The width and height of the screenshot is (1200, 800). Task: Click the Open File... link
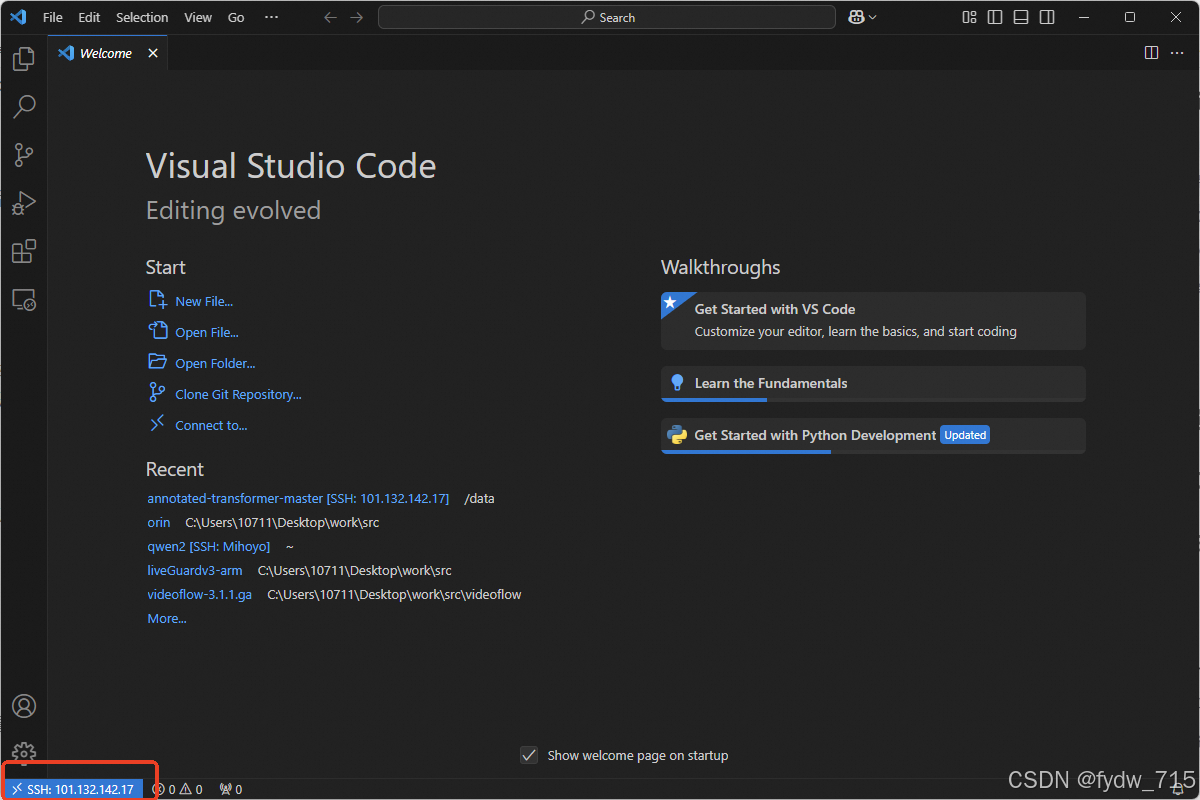pos(207,332)
